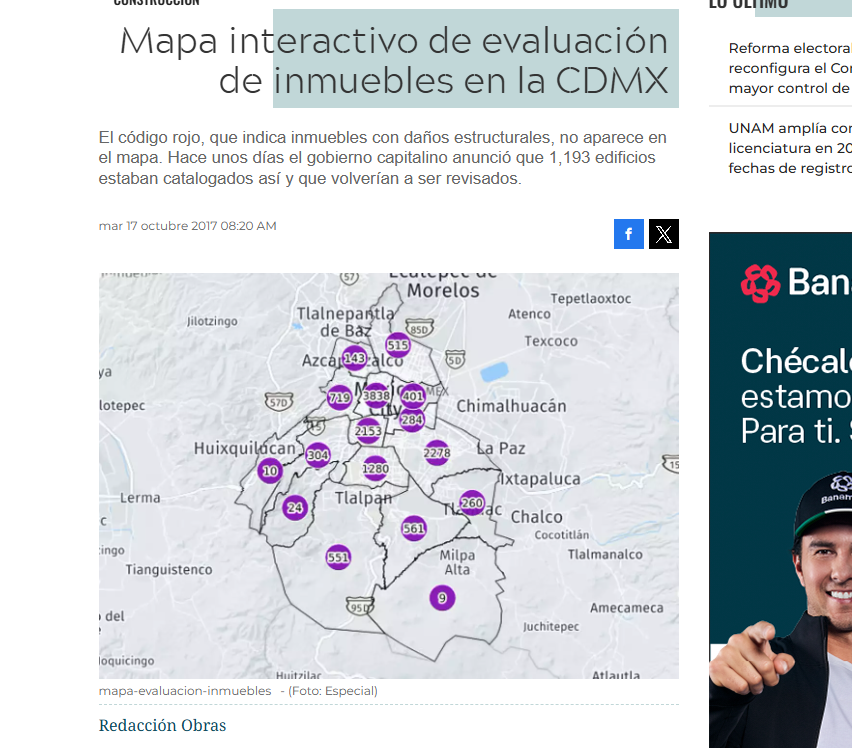Click the 719 purple marker
Screen dimensions: 852x748
(339, 398)
